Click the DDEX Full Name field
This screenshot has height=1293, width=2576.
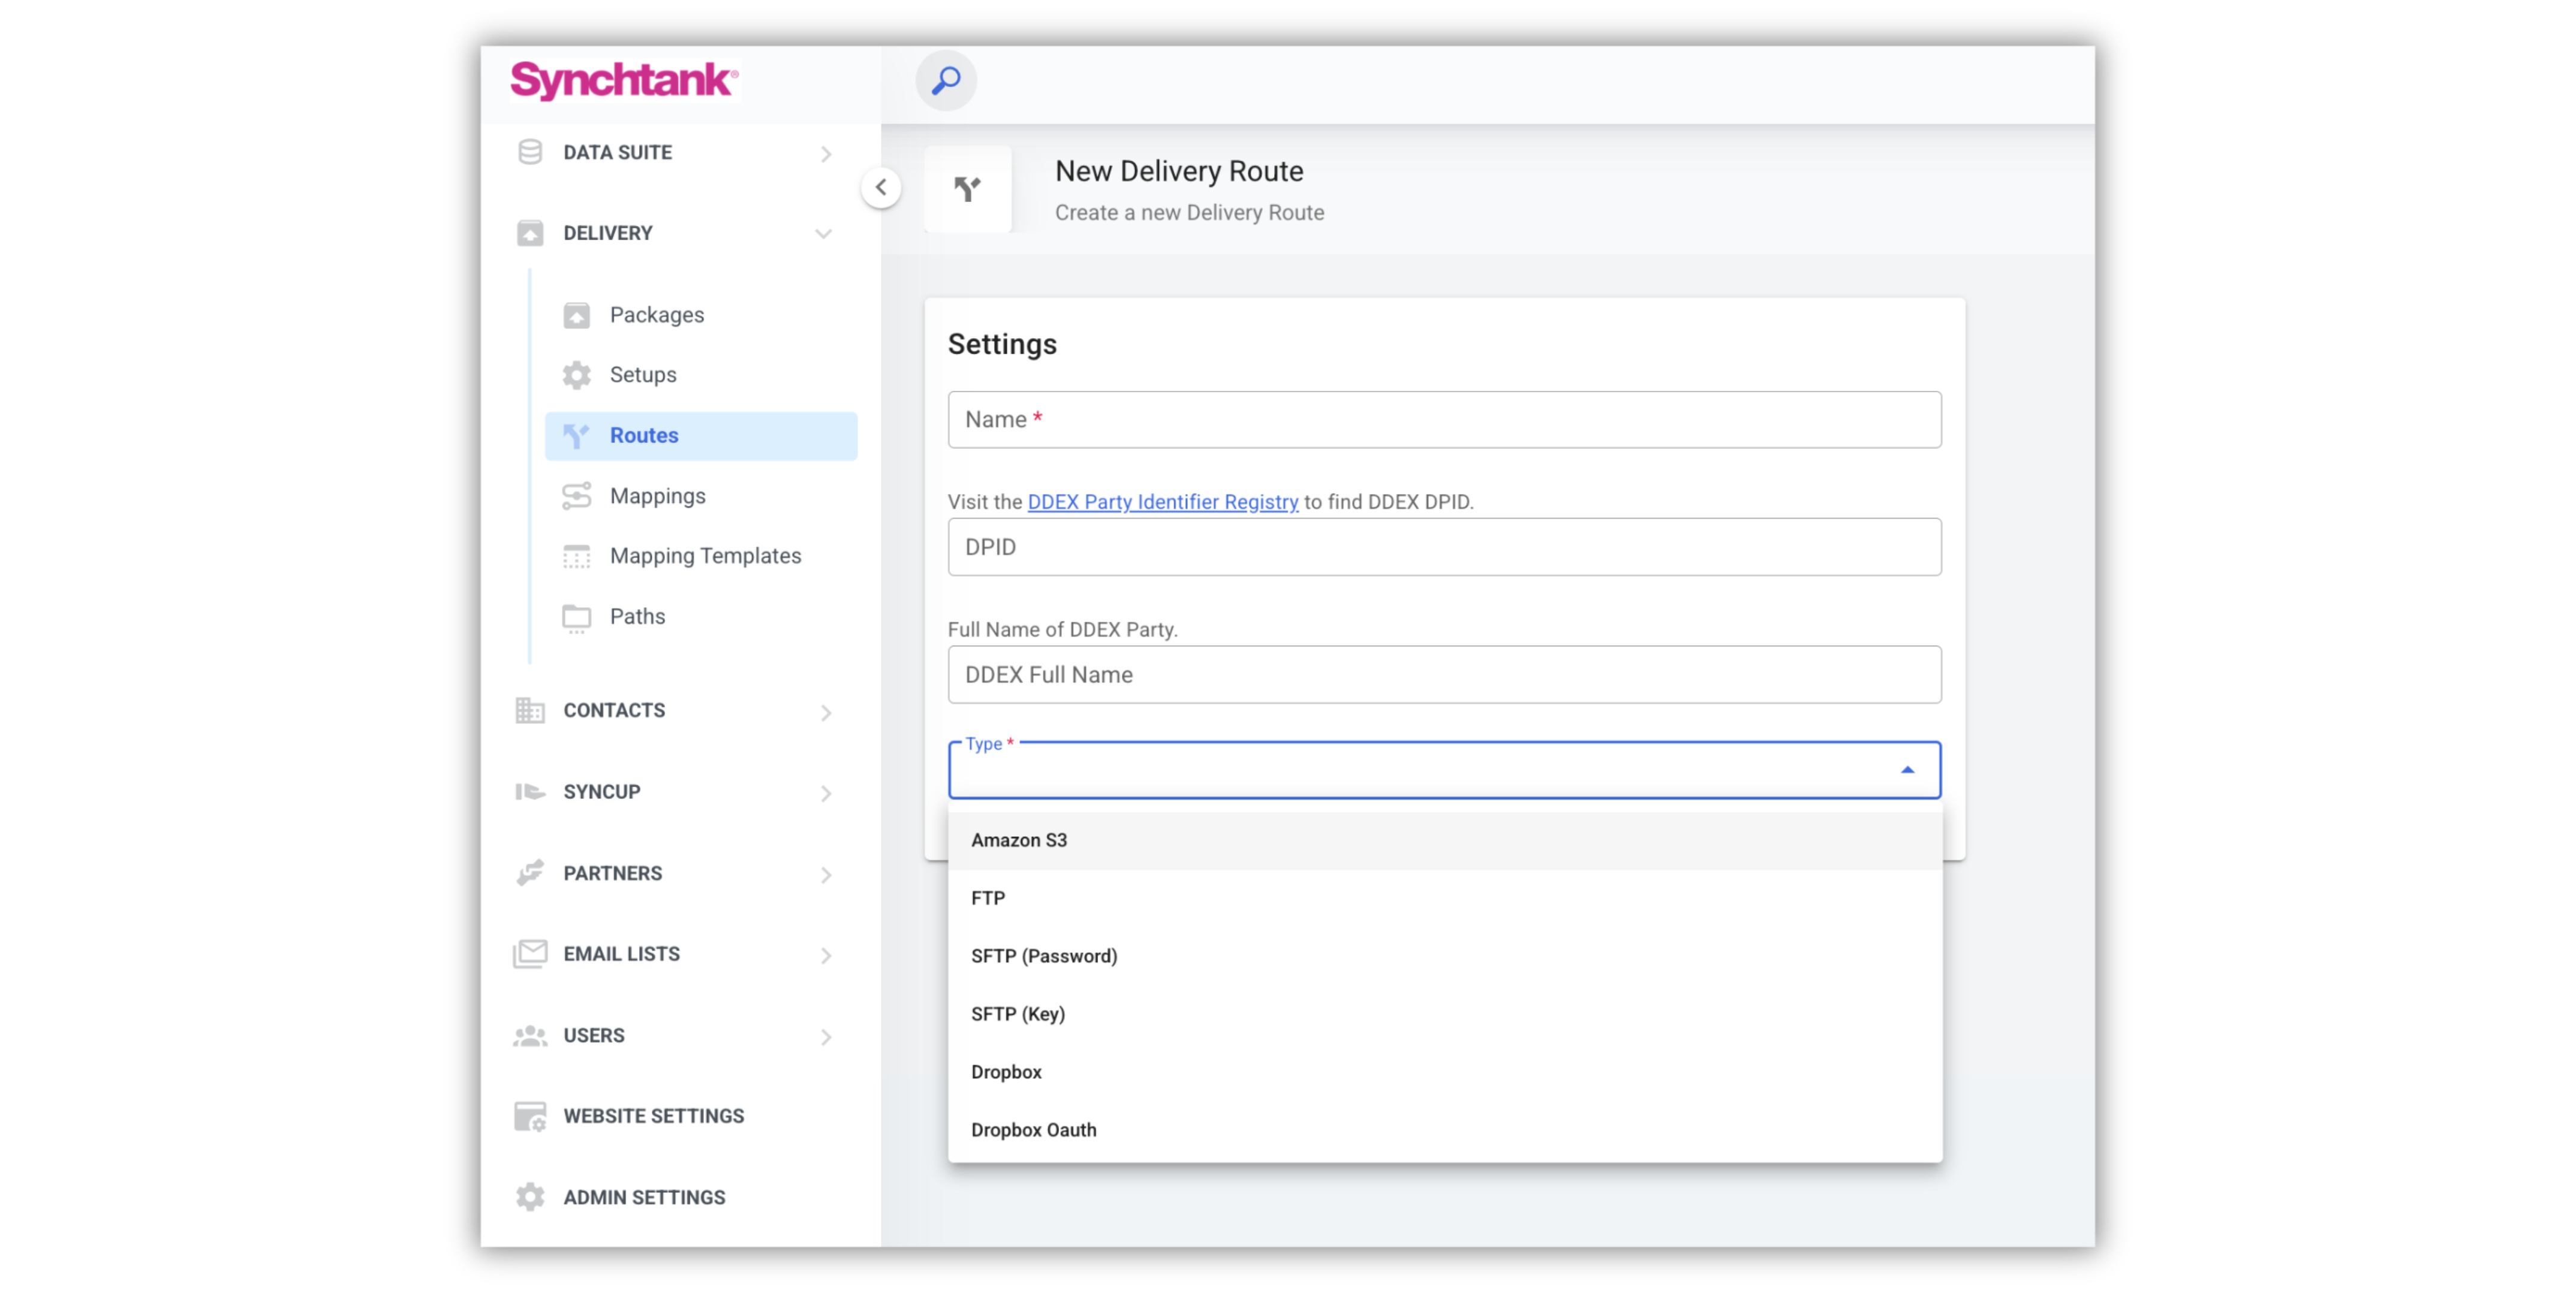1444,675
